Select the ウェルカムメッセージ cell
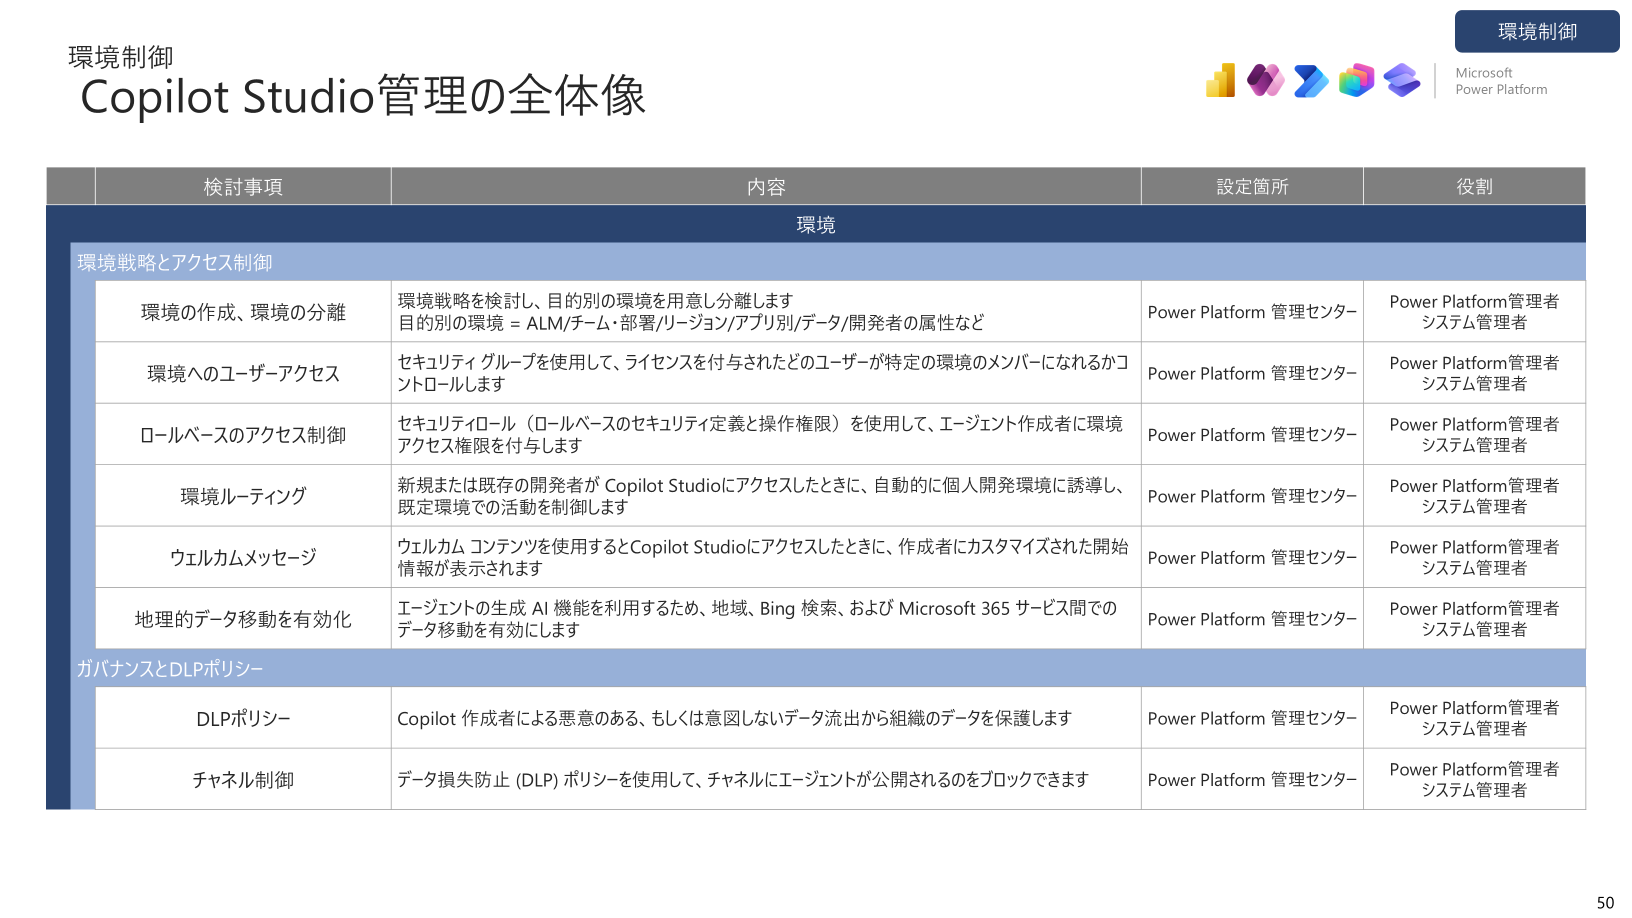The image size is (1632, 918). (243, 557)
